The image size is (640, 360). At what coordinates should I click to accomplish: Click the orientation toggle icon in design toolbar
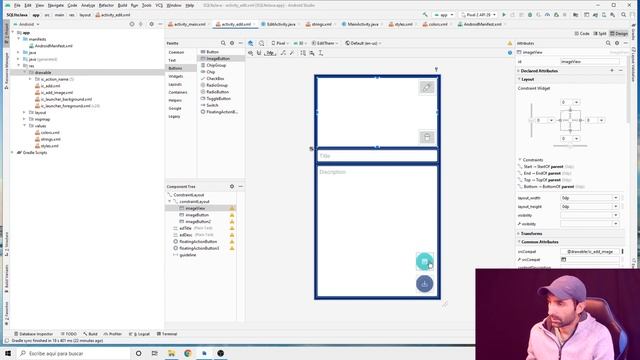tap(261, 43)
